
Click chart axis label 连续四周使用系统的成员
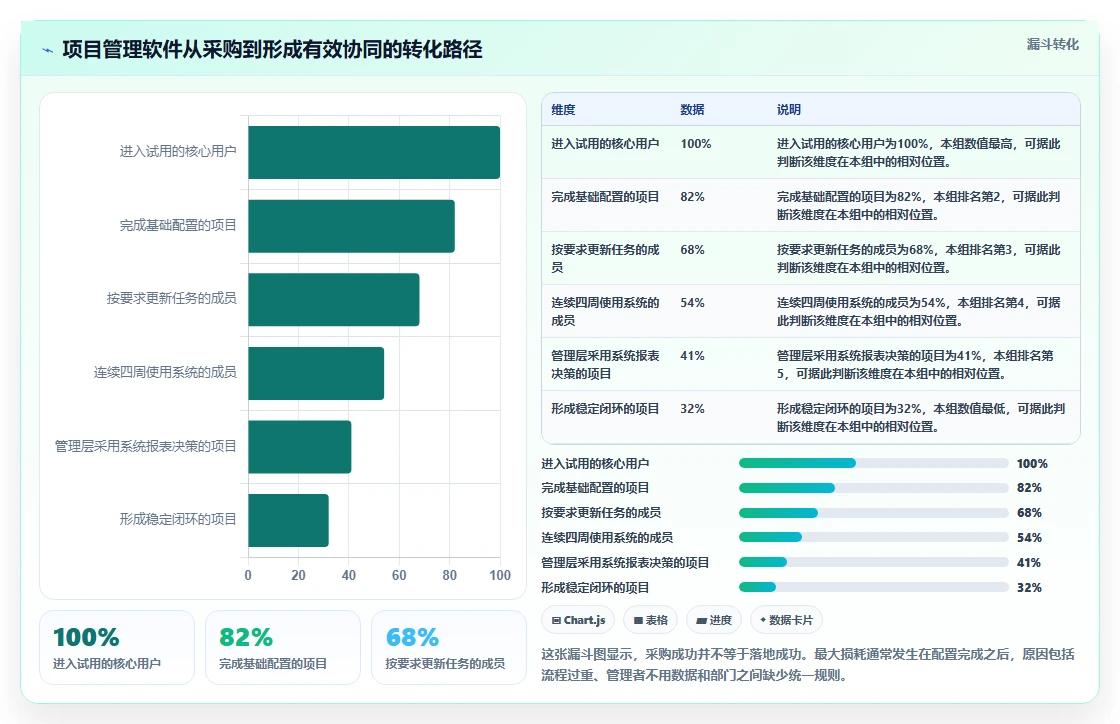coord(165,372)
